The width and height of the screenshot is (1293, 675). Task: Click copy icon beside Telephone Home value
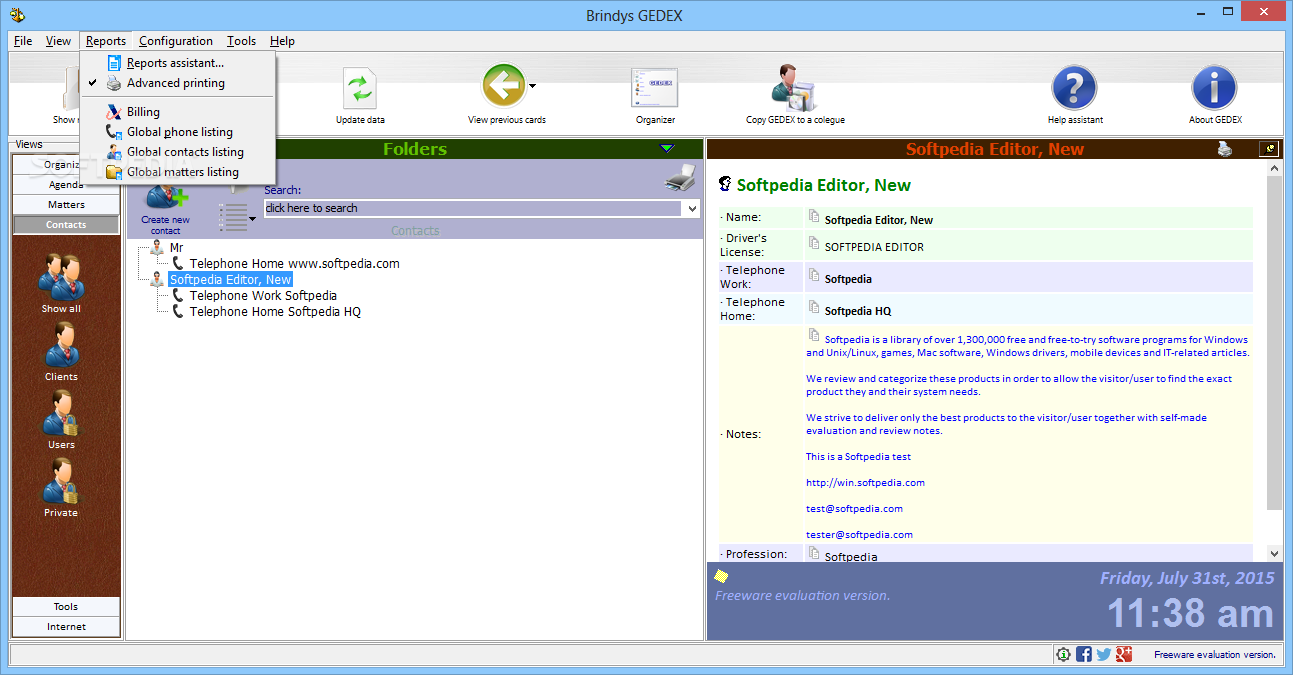(x=814, y=308)
